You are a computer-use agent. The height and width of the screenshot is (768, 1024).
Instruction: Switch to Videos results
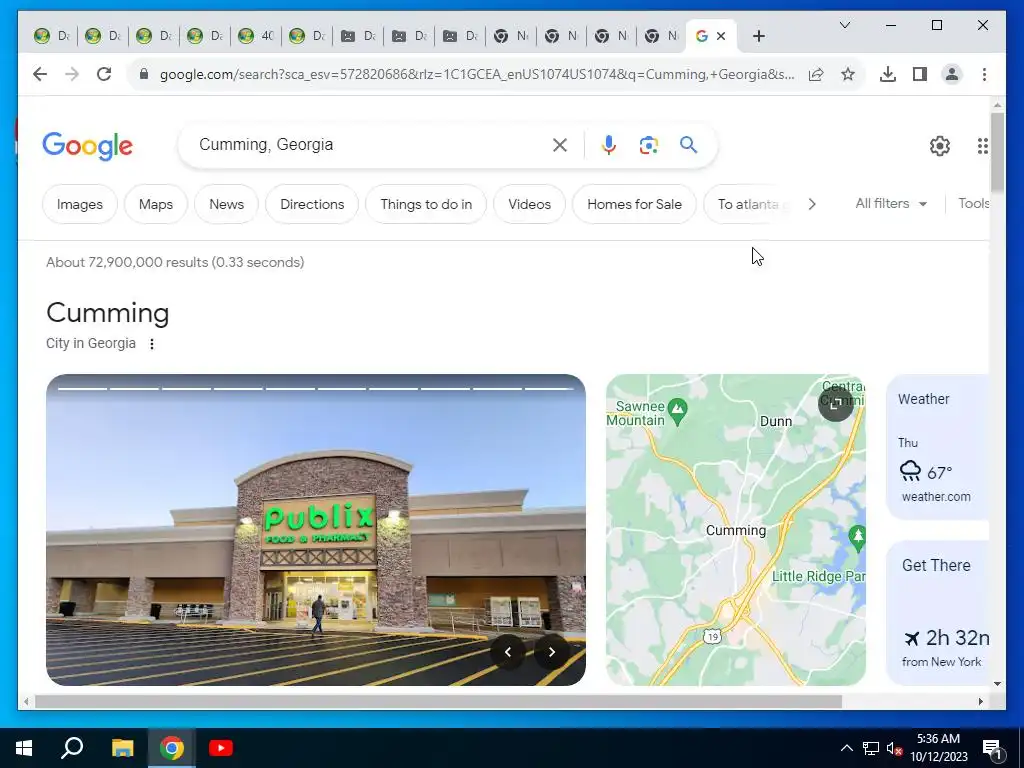(x=530, y=204)
